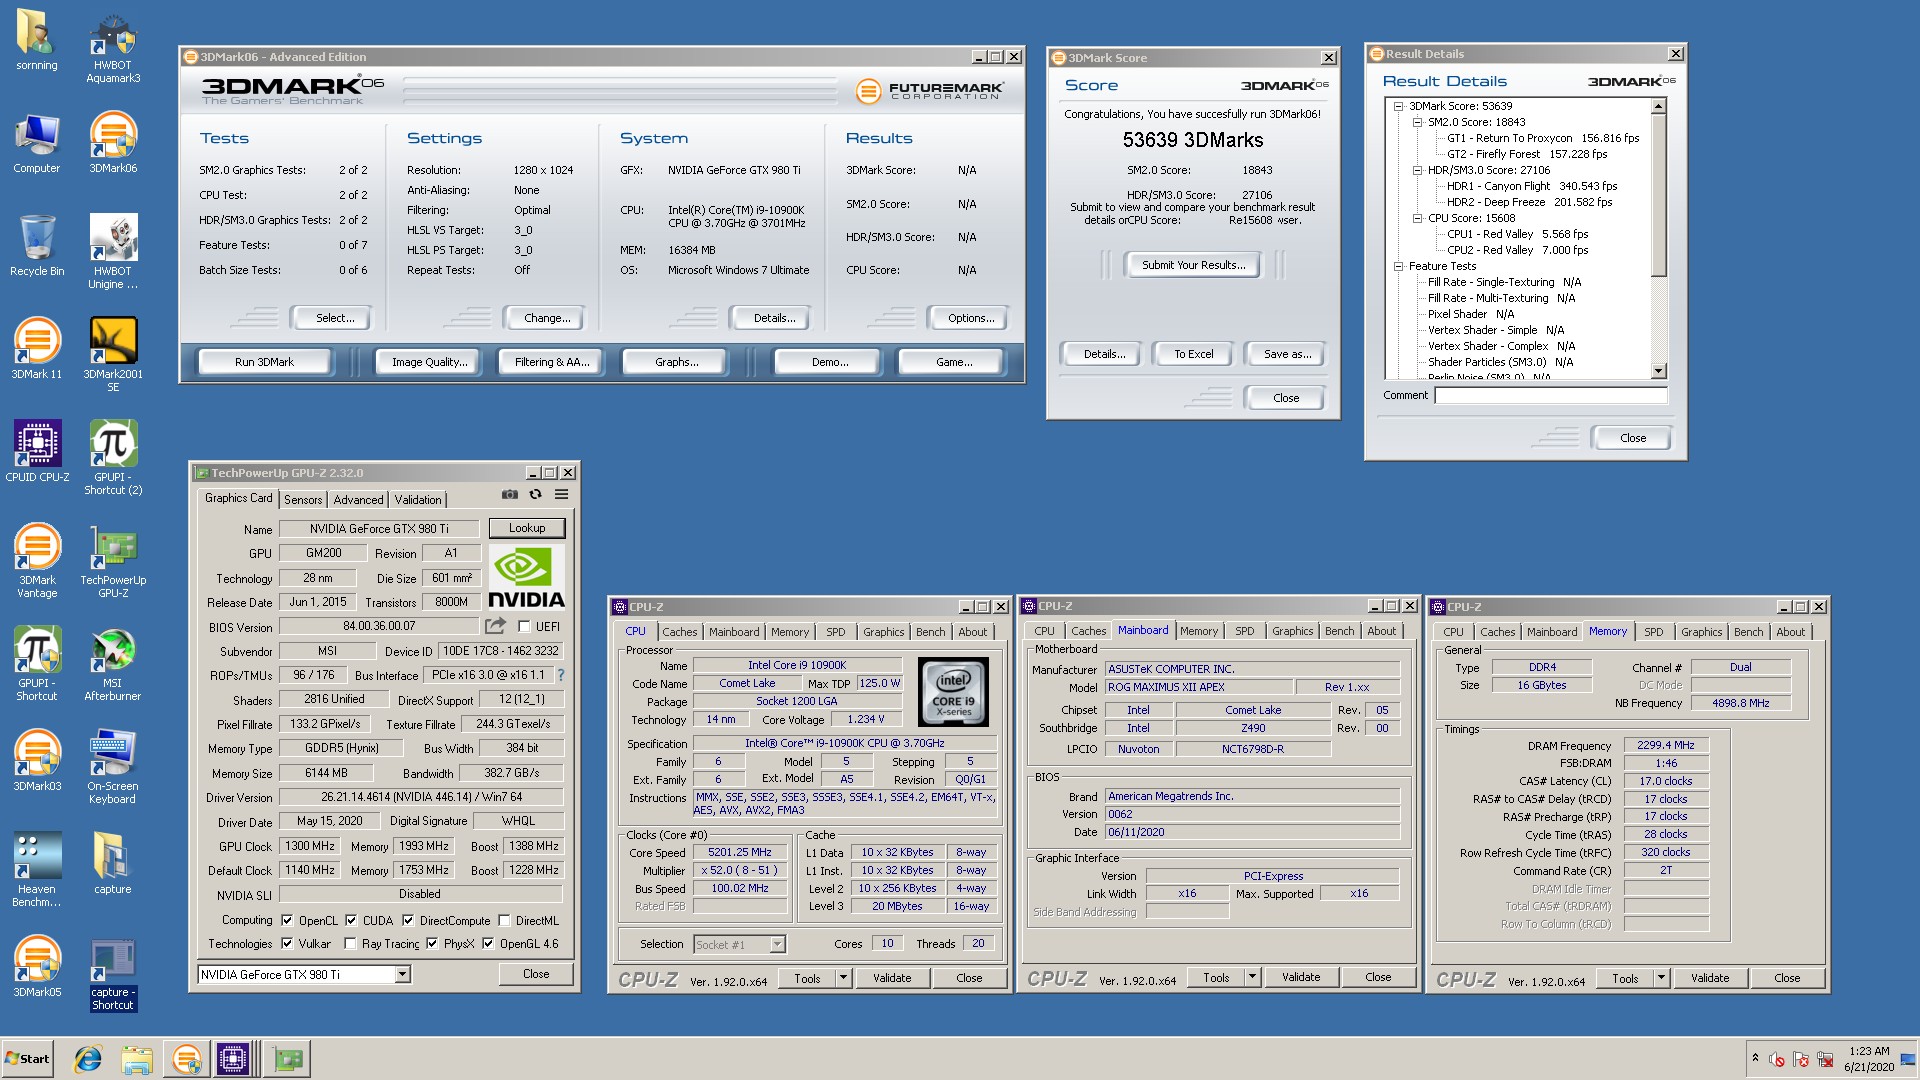The height and width of the screenshot is (1080, 1920).
Task: Toggle Ray Tracing checkbox in GPU-Z
Action: pyautogui.click(x=350, y=944)
